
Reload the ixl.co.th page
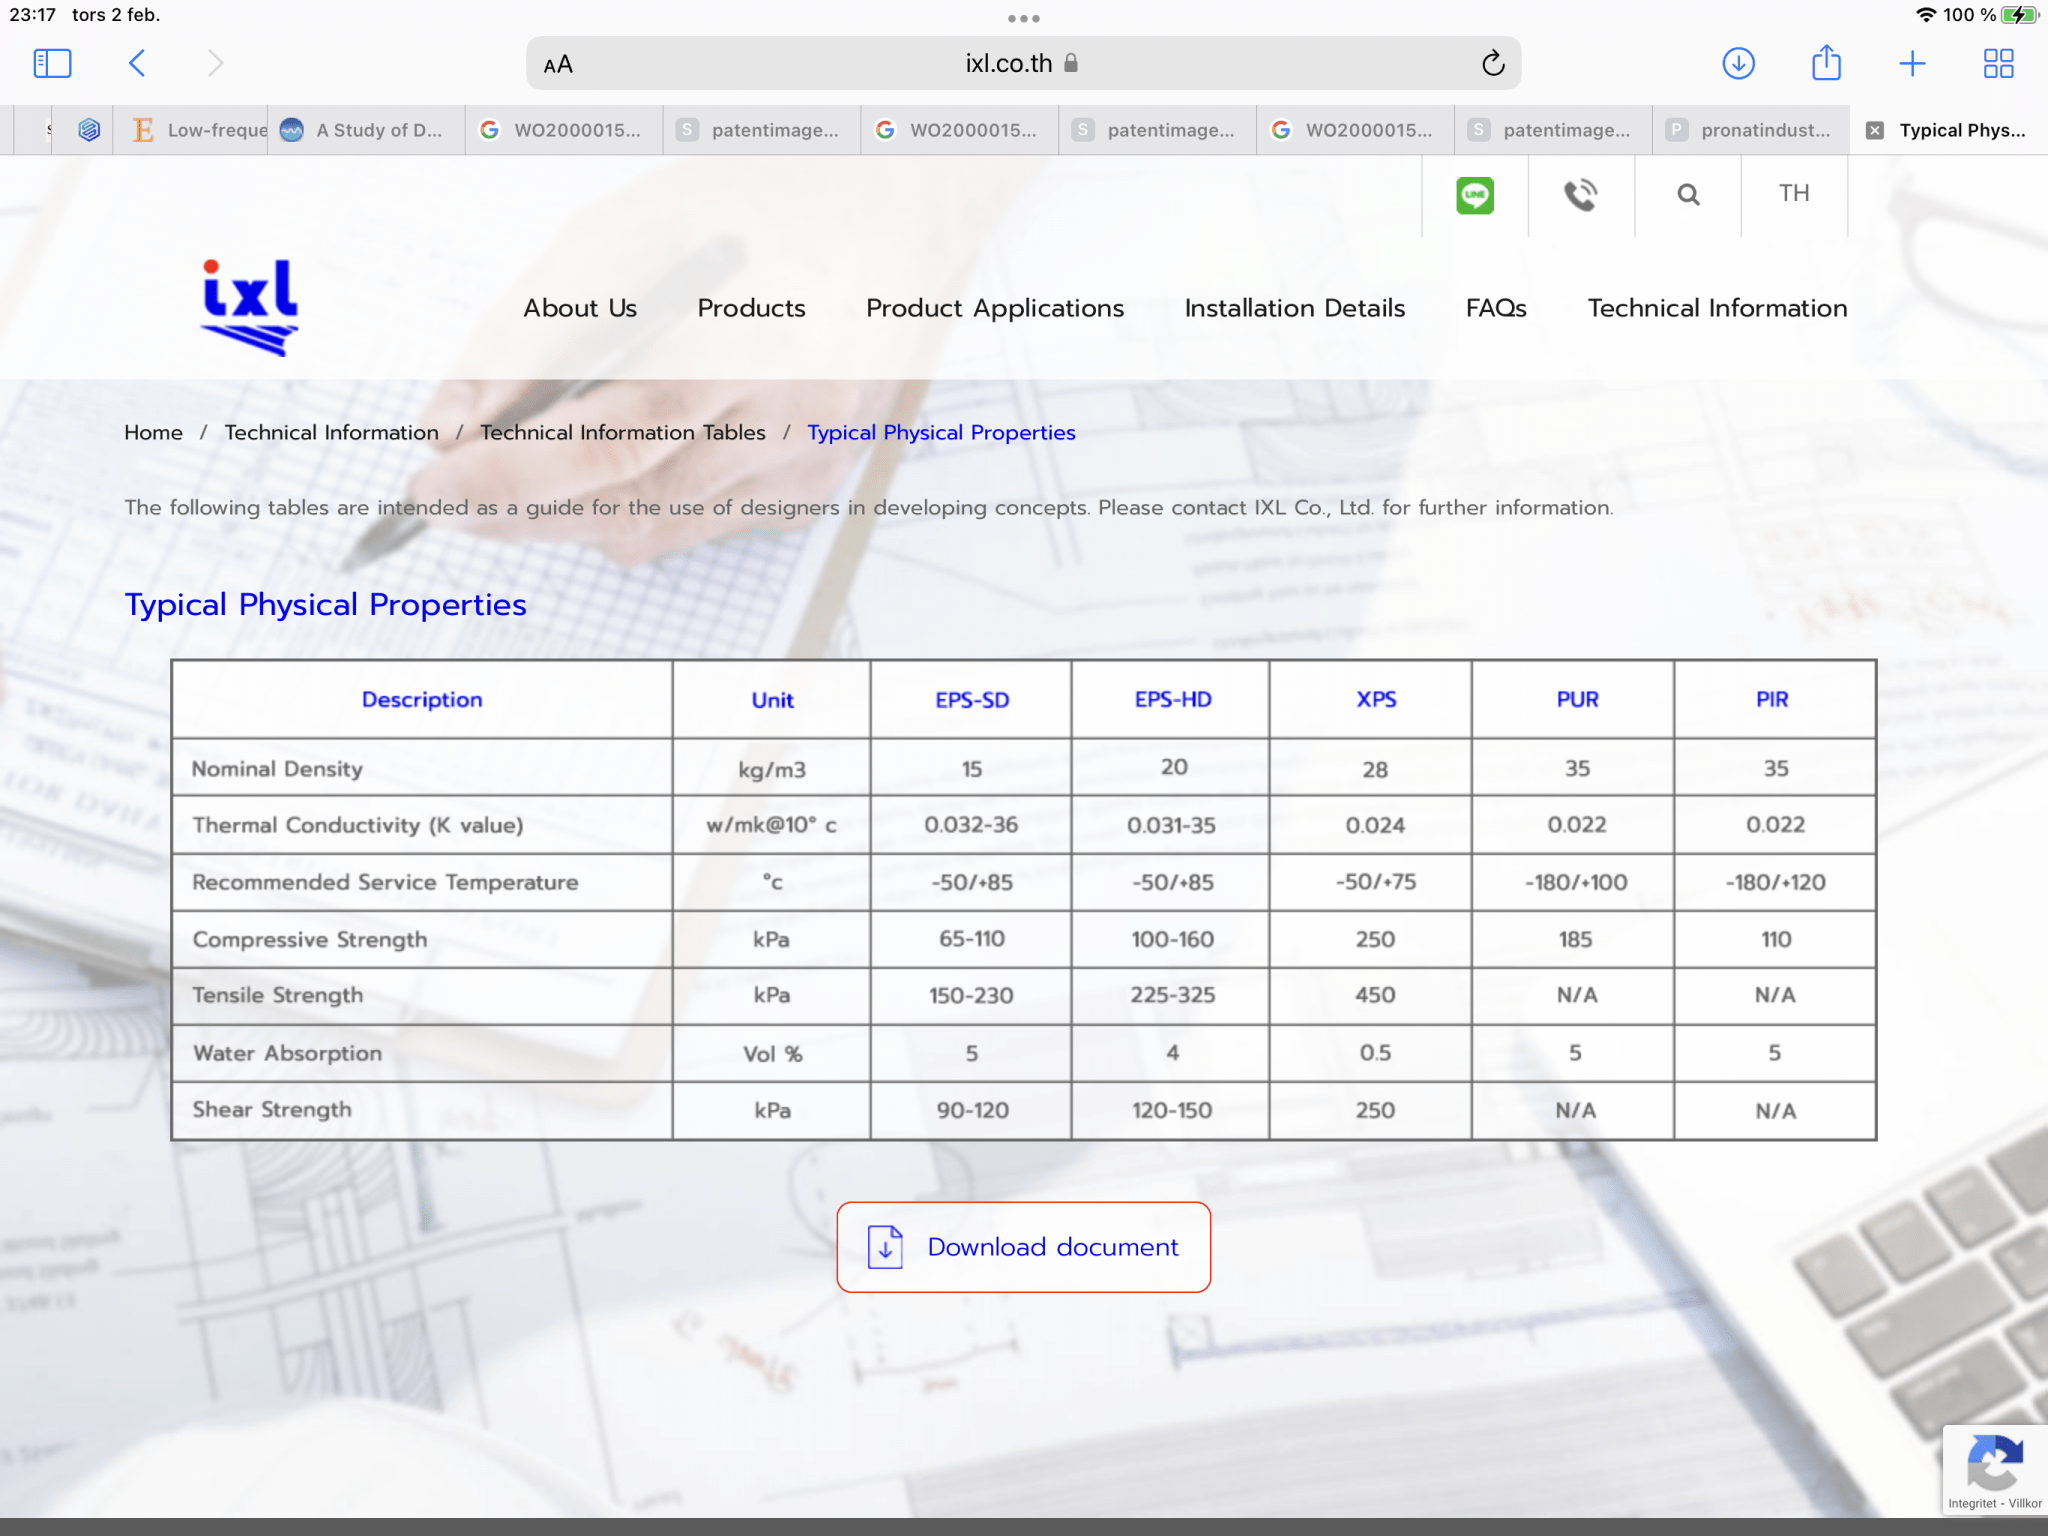(1493, 64)
